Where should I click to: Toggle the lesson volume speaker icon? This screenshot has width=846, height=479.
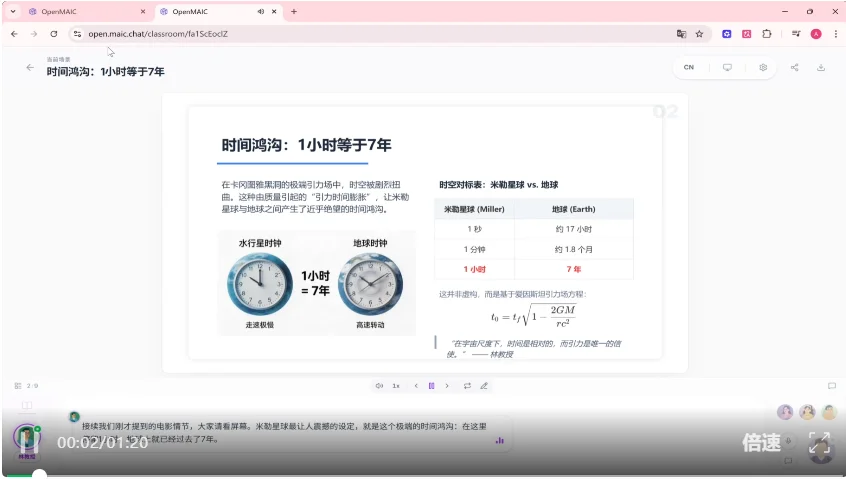[x=379, y=386]
